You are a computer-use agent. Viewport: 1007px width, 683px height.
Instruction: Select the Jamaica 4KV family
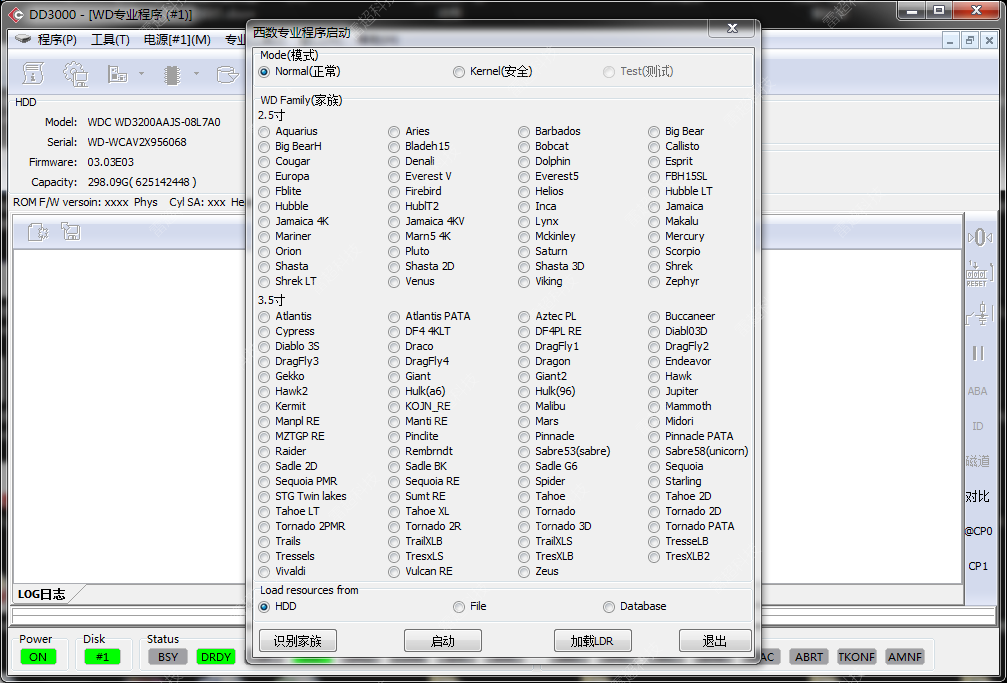click(426, 221)
